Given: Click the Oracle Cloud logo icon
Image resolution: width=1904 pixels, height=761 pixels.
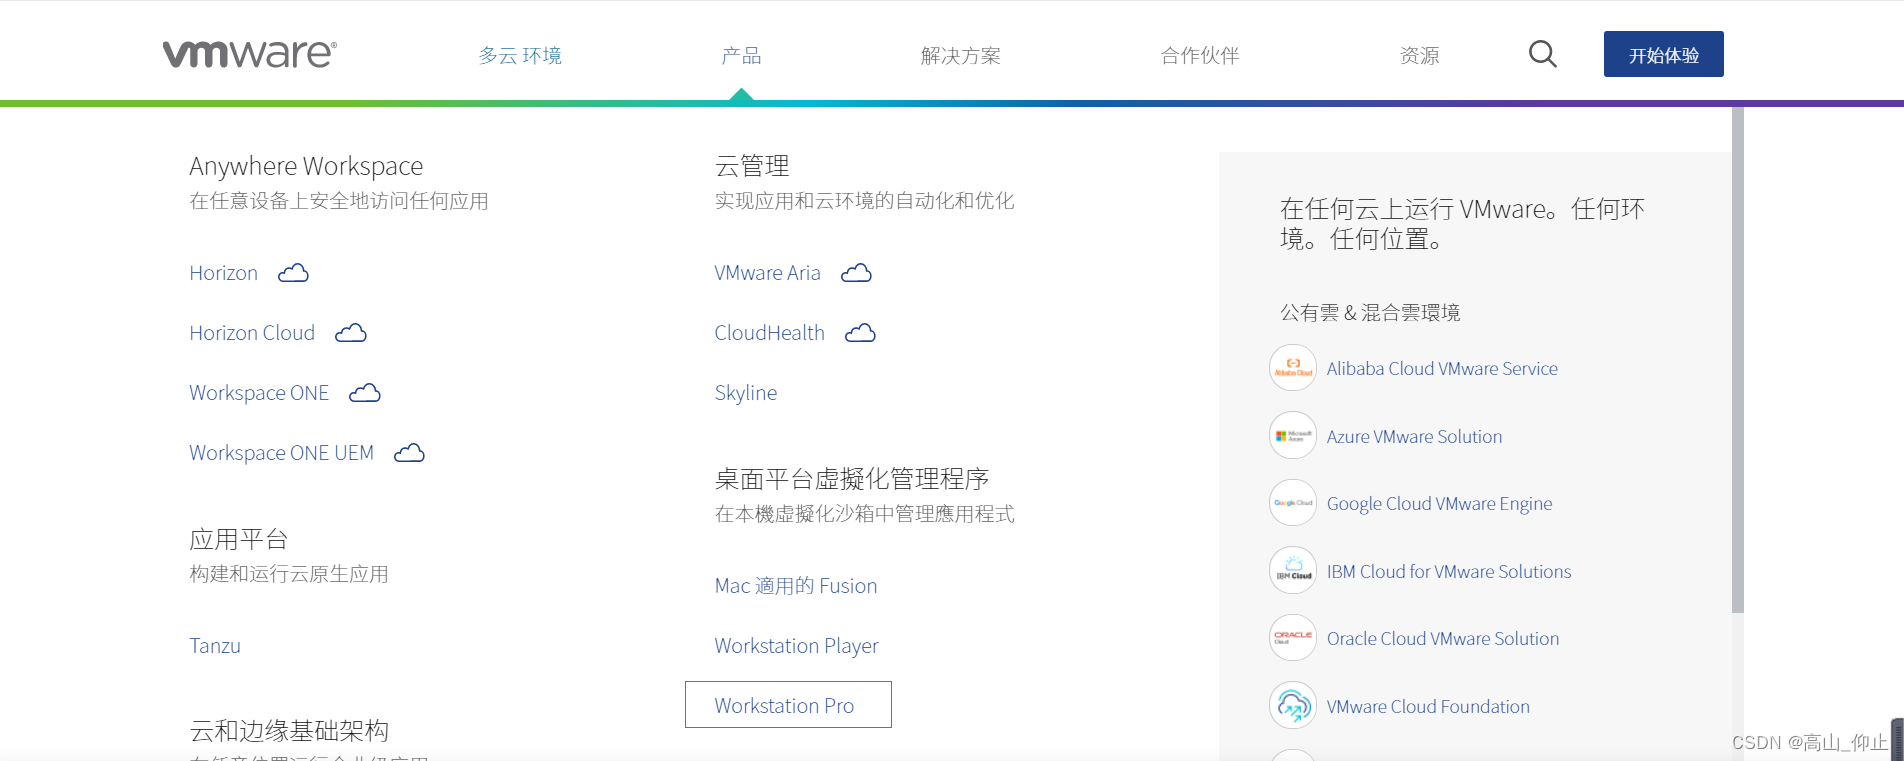Looking at the screenshot, I should click(x=1293, y=638).
